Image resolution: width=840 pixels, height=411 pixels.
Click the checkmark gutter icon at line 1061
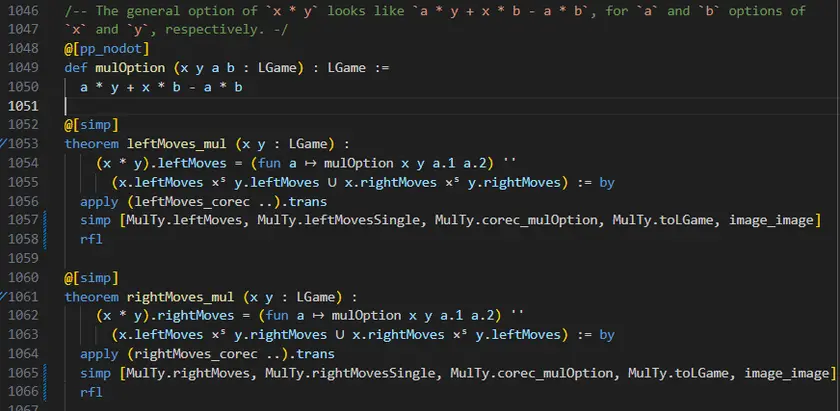[4, 297]
